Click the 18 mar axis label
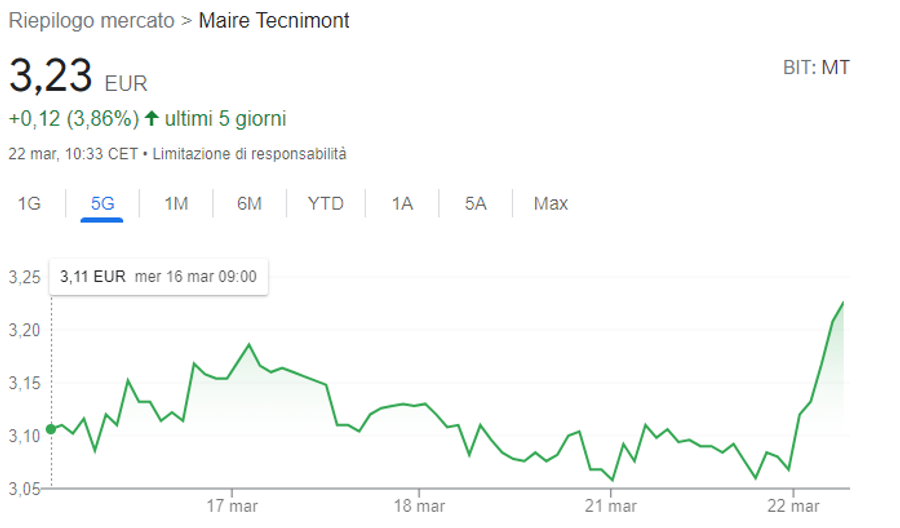 click(x=419, y=506)
